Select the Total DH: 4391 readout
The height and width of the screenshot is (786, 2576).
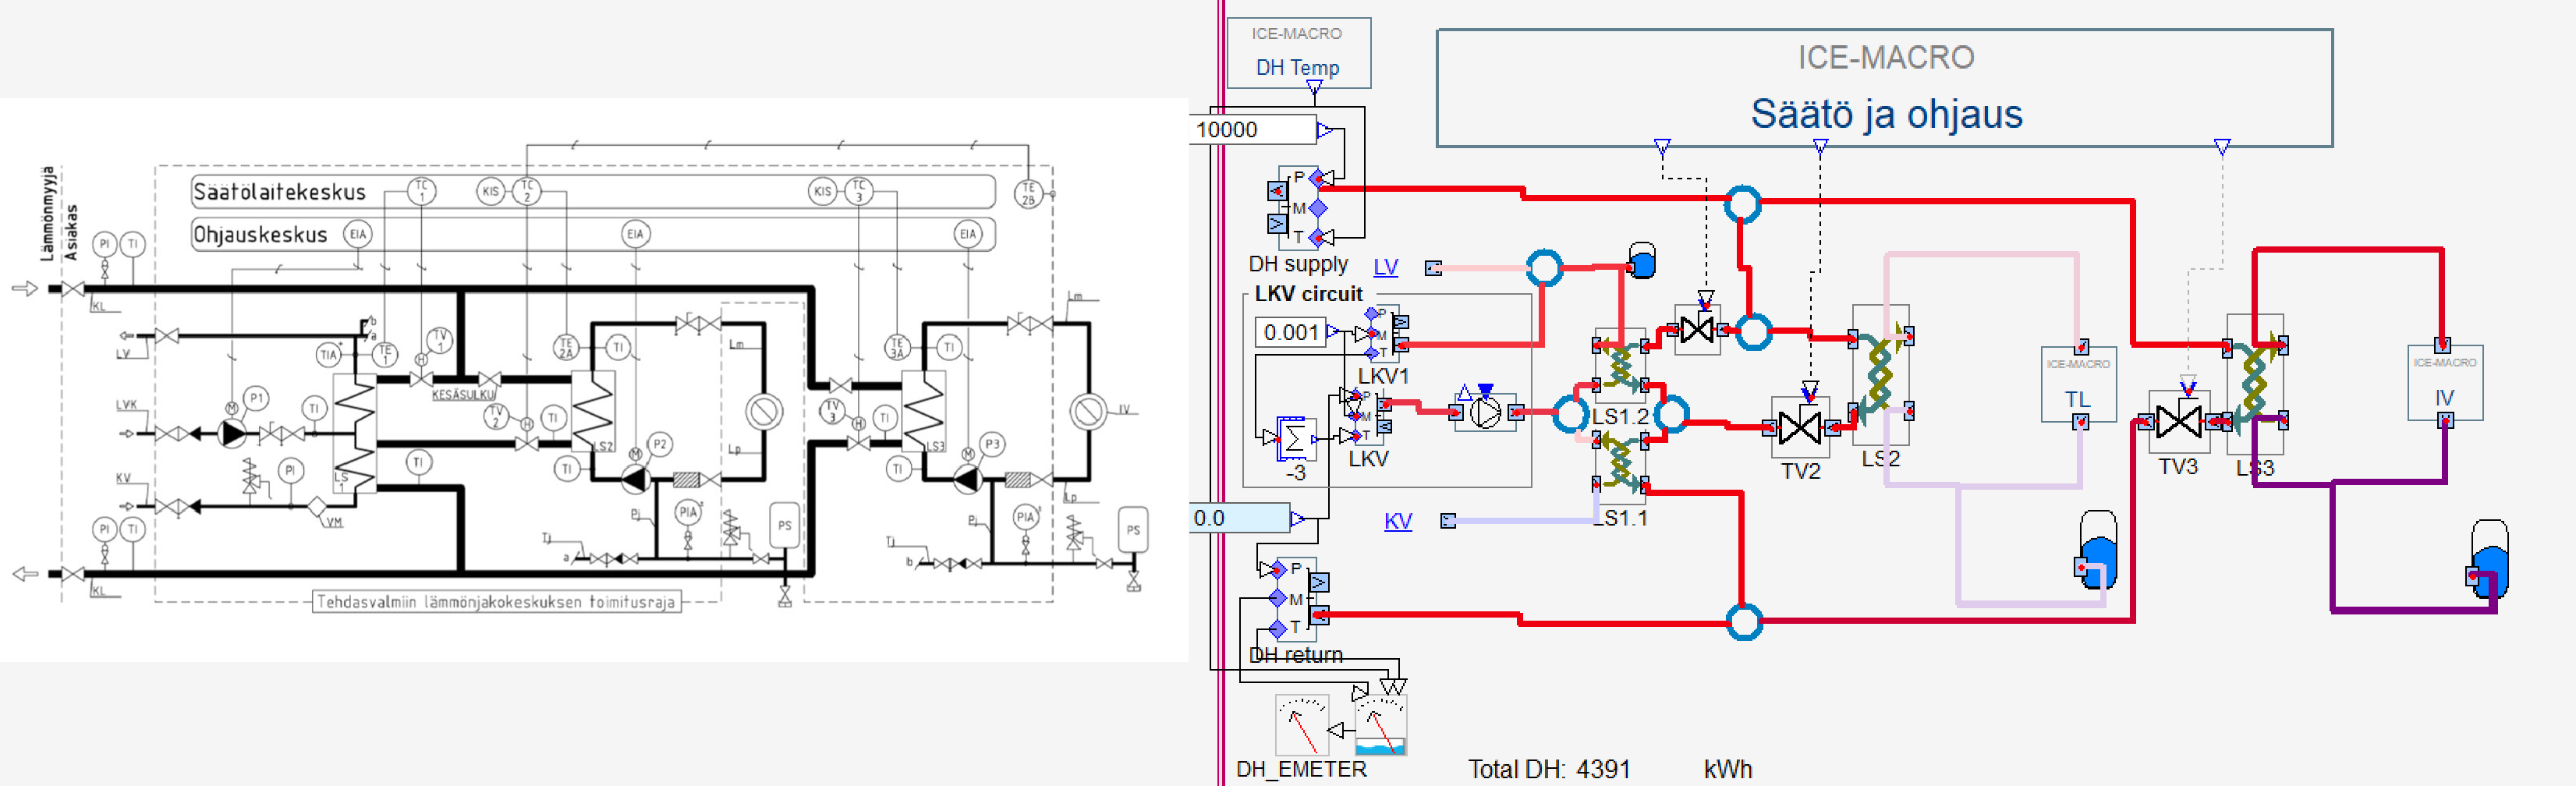1548,769
